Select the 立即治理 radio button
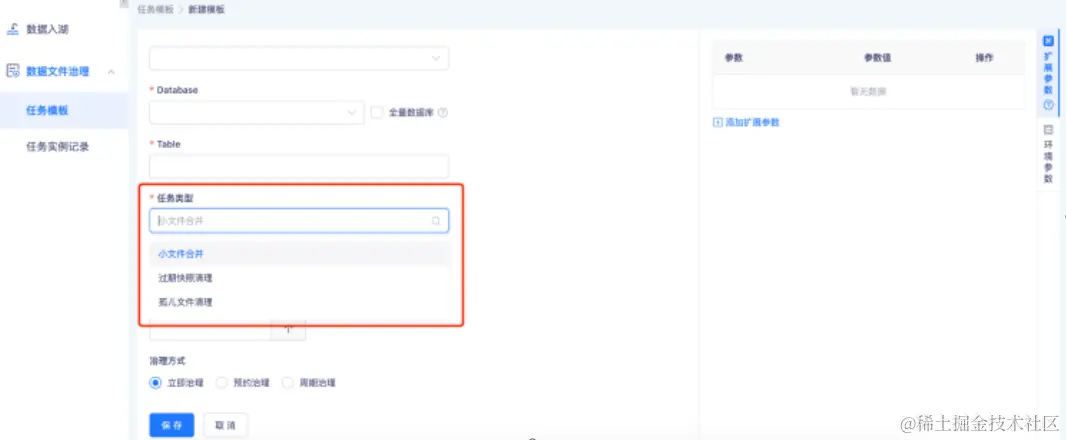Viewport: 1066px width, 440px height. (155, 383)
